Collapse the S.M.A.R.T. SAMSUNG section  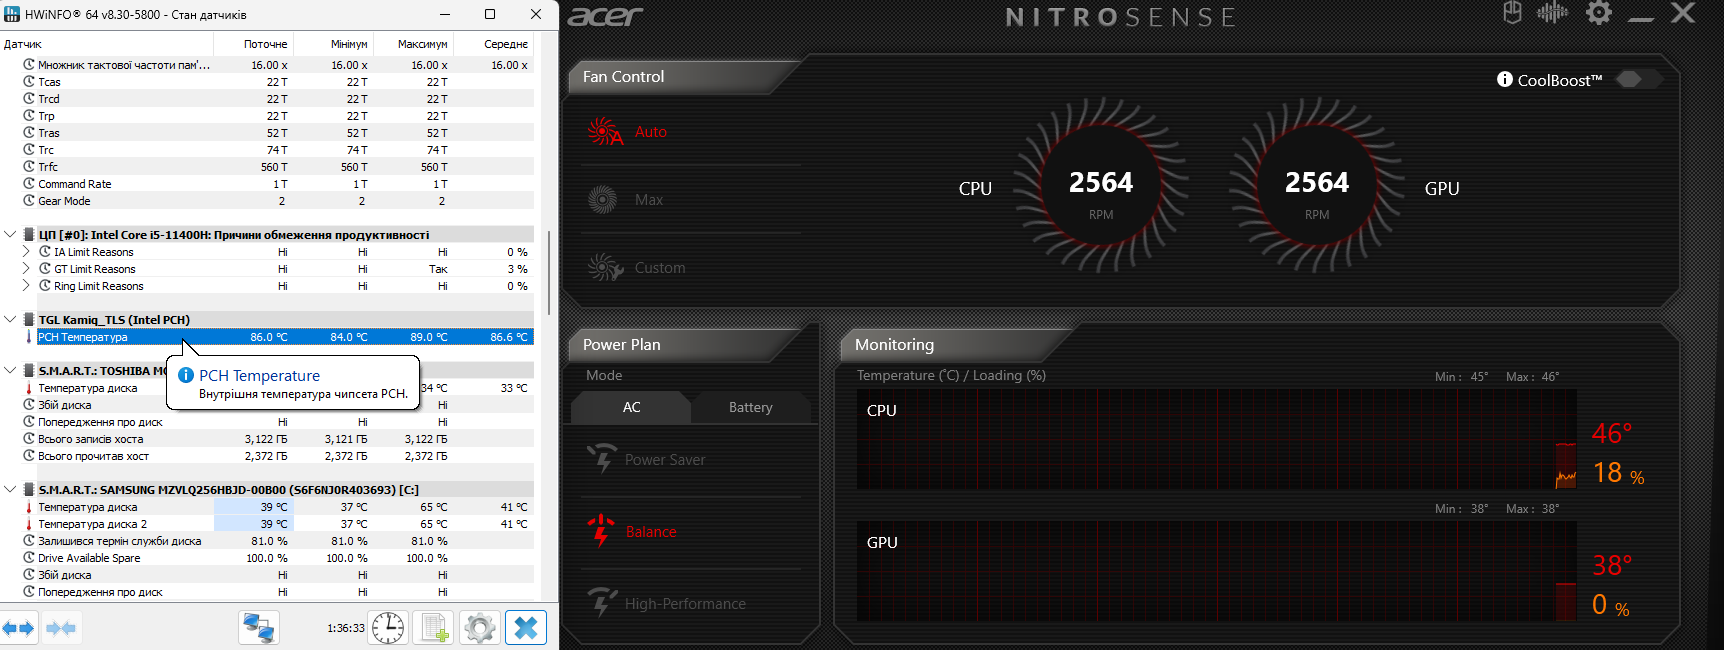[x=10, y=490]
